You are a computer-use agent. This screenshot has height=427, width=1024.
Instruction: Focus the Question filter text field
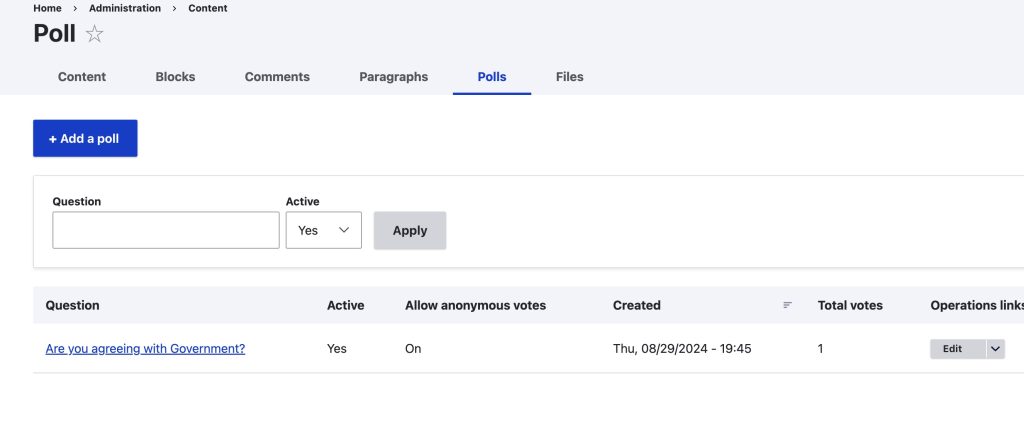166,230
